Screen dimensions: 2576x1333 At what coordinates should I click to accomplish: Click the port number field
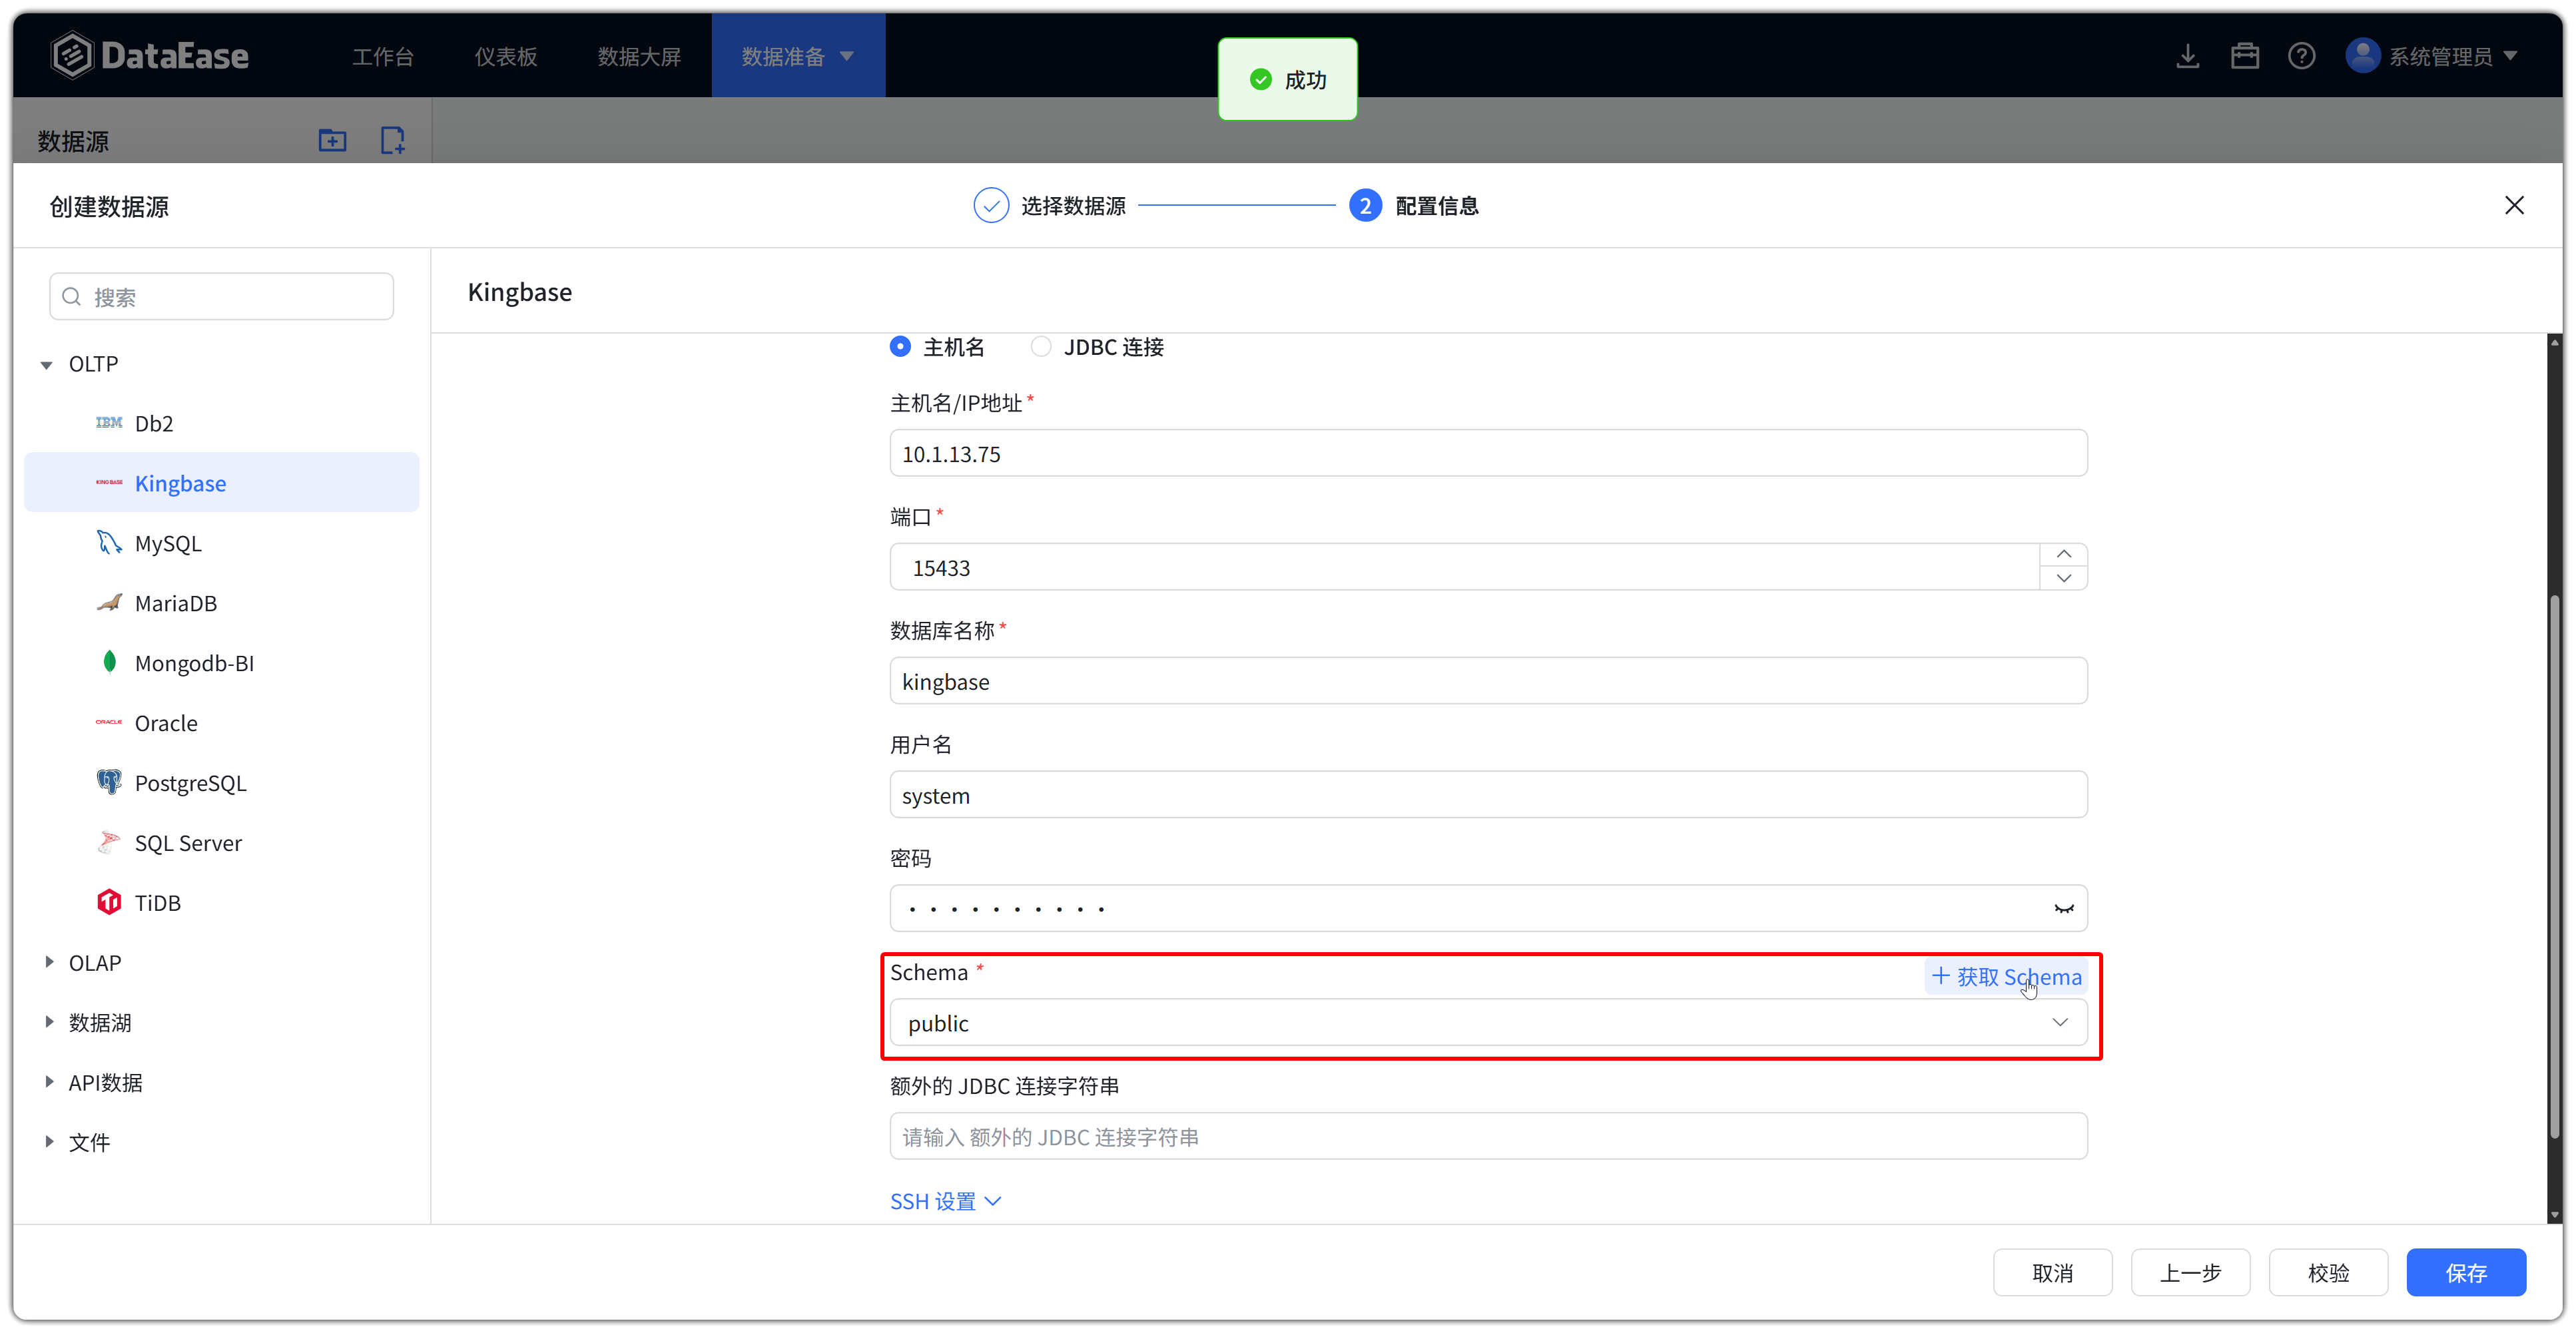(1464, 567)
